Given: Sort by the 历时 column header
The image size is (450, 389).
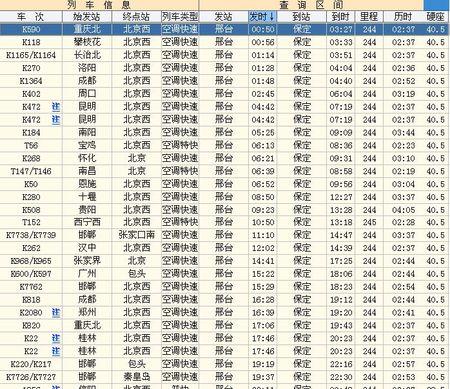Looking at the screenshot, I should (x=403, y=16).
